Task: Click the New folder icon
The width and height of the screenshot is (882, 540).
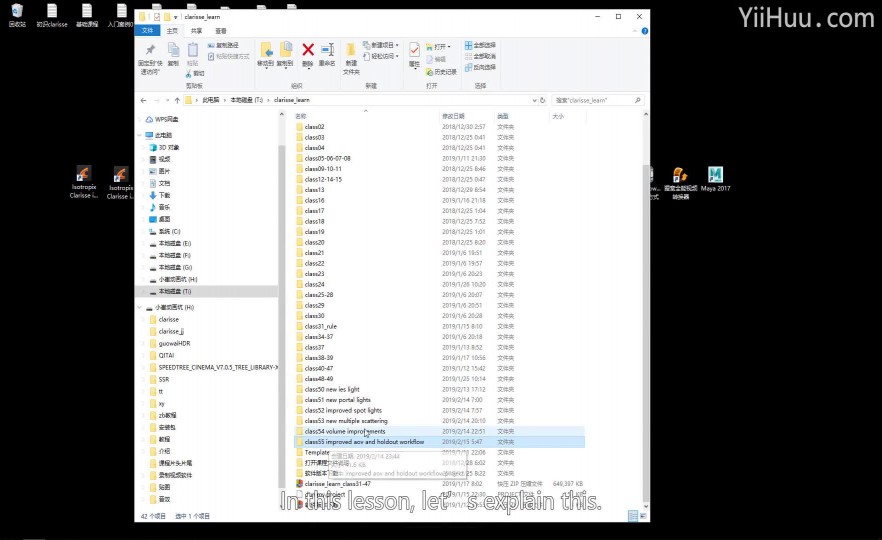Action: (x=351, y=51)
